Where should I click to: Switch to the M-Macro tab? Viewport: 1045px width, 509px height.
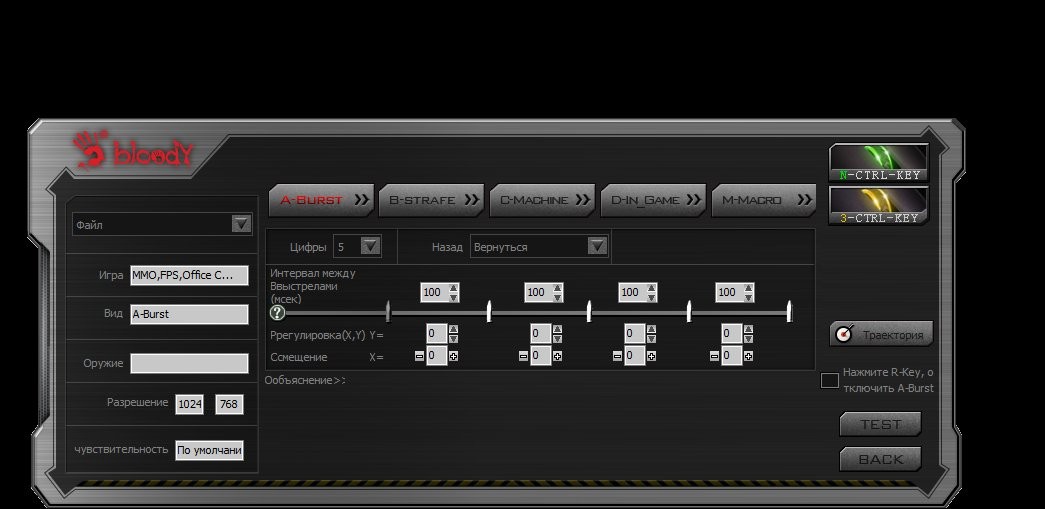coord(763,200)
